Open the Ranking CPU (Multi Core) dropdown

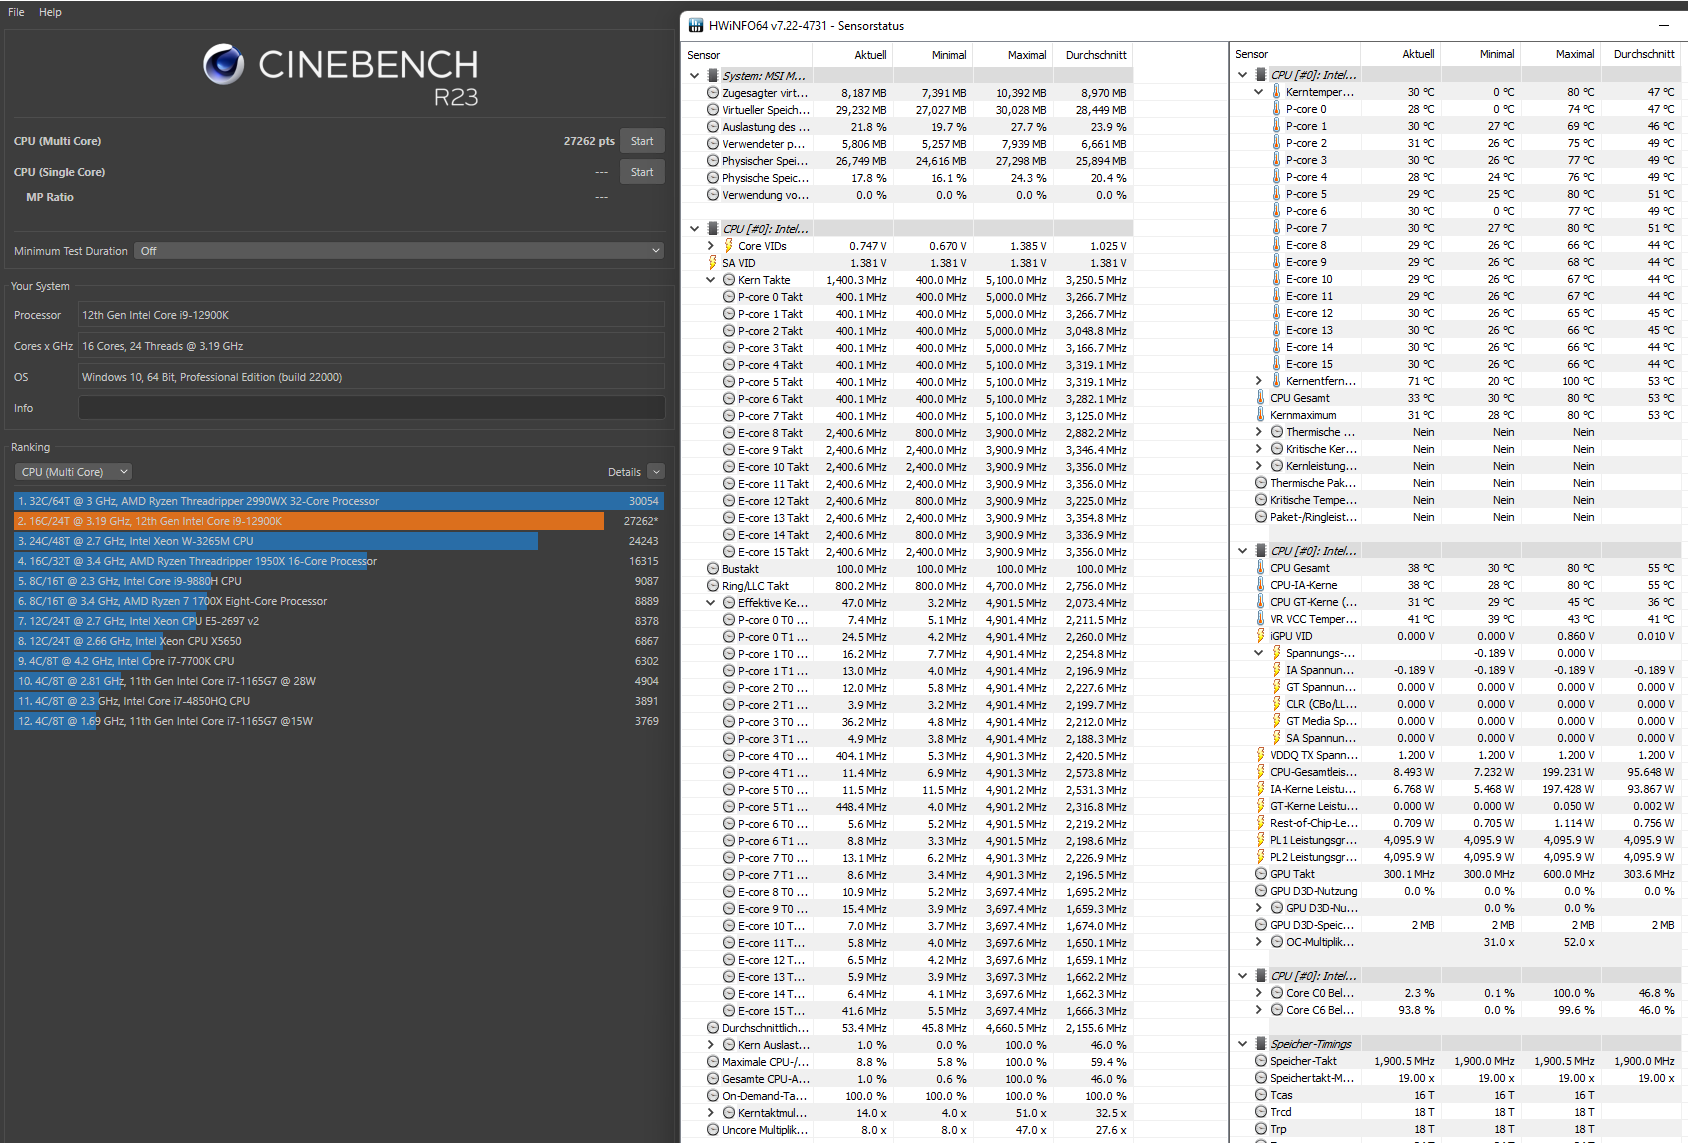(73, 472)
